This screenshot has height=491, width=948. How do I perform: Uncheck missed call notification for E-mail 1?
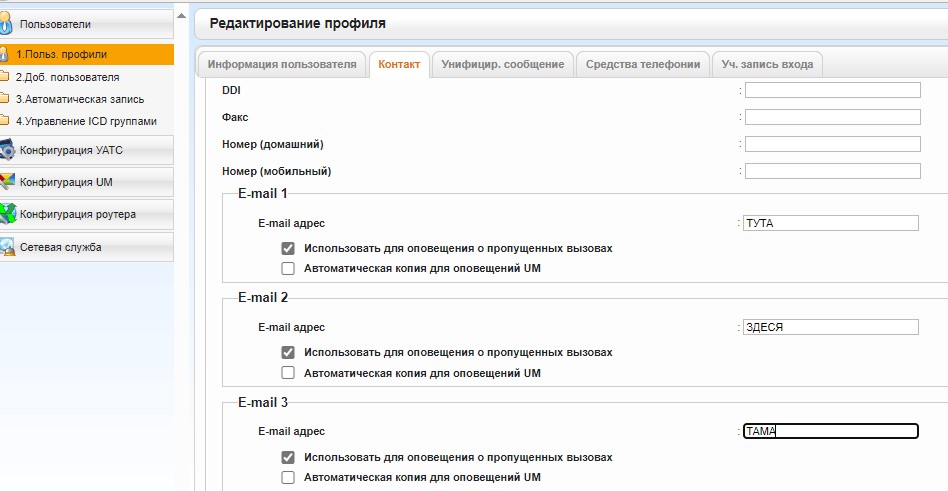point(288,249)
